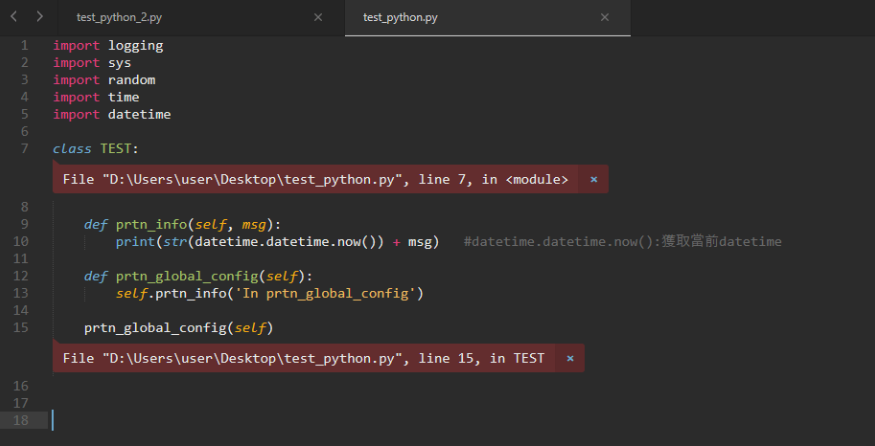Click gutter line number 7

24,149
